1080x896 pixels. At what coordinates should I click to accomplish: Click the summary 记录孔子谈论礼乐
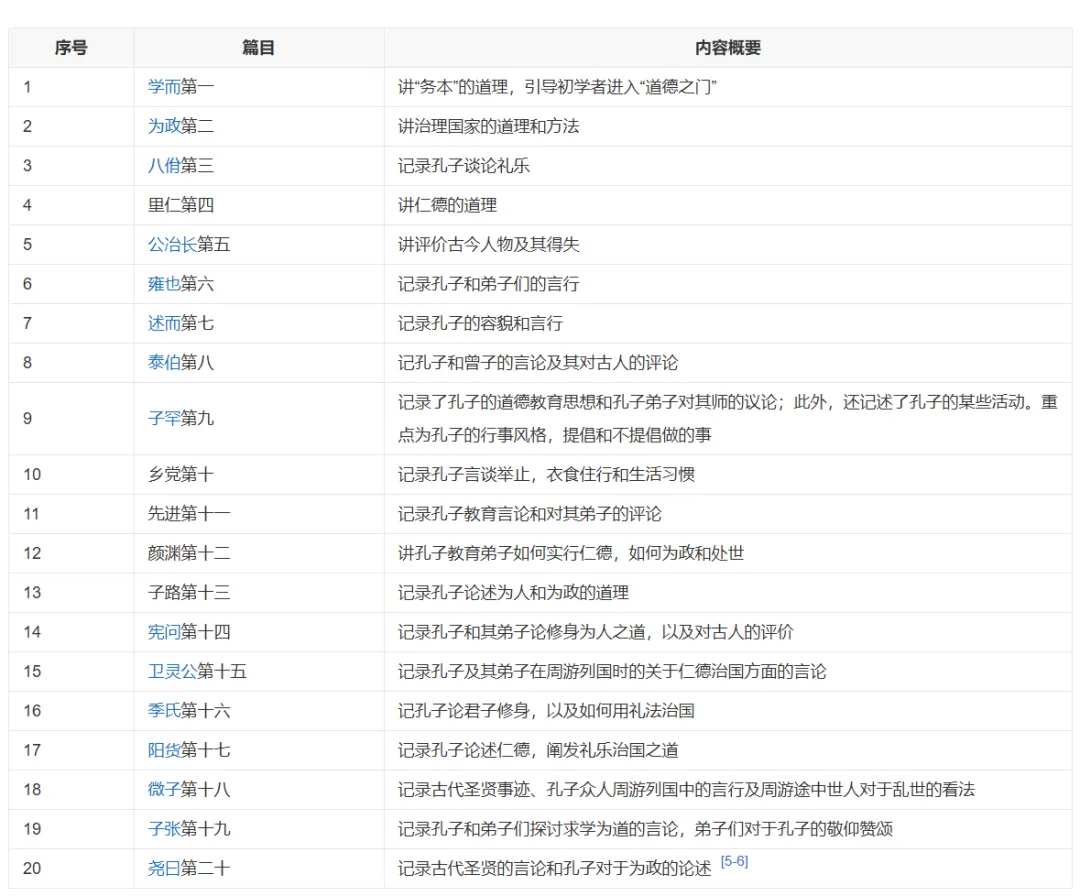pyautogui.click(x=464, y=165)
